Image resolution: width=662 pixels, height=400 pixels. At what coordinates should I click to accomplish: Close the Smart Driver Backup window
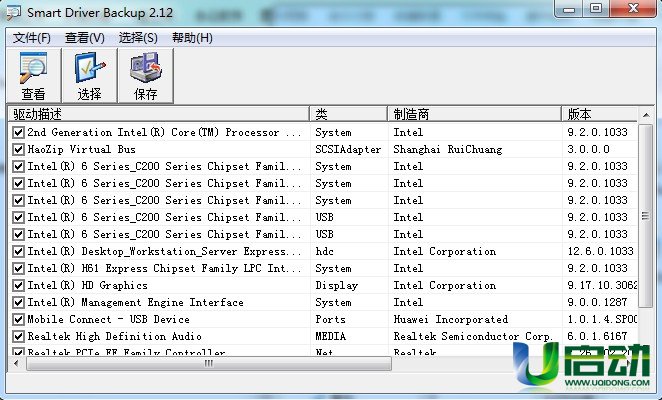click(x=632, y=8)
